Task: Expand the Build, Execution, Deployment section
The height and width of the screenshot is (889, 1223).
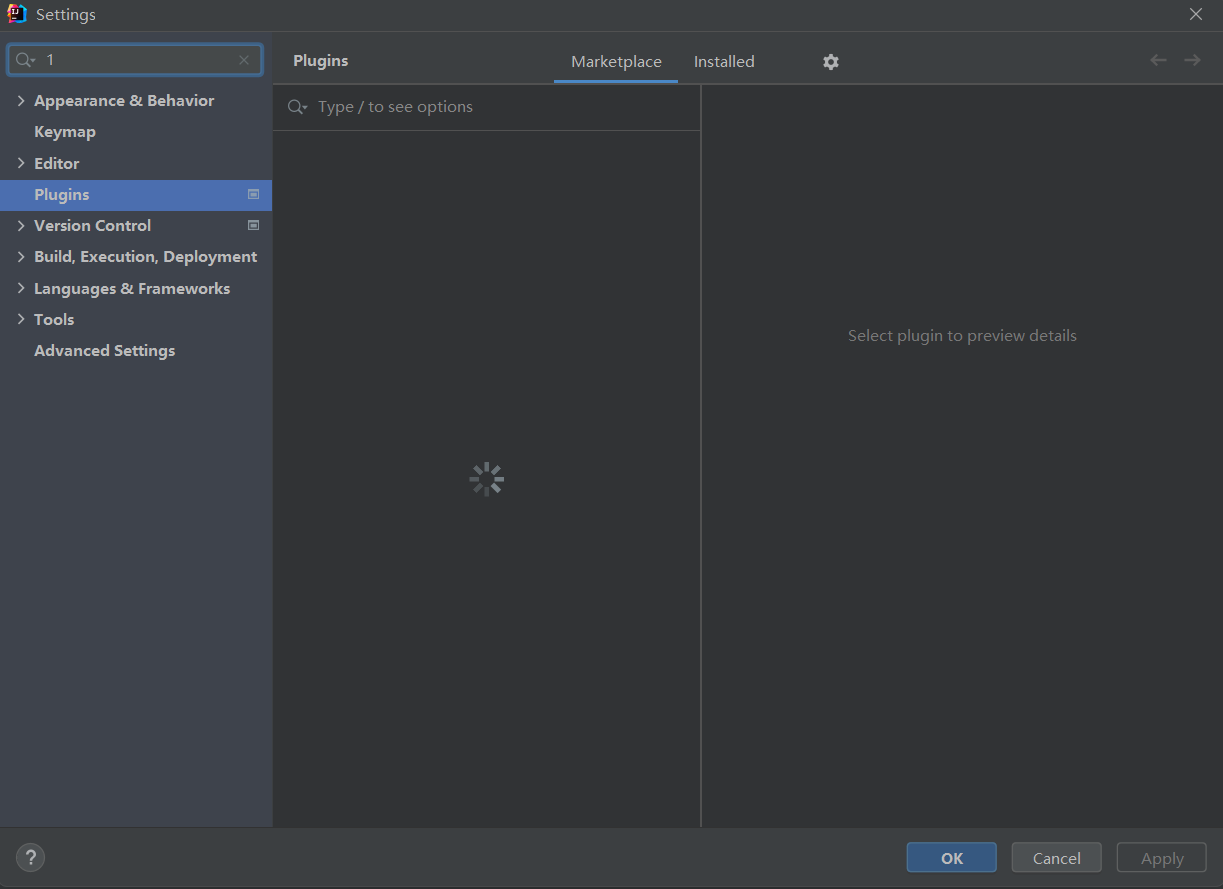Action: 21,257
